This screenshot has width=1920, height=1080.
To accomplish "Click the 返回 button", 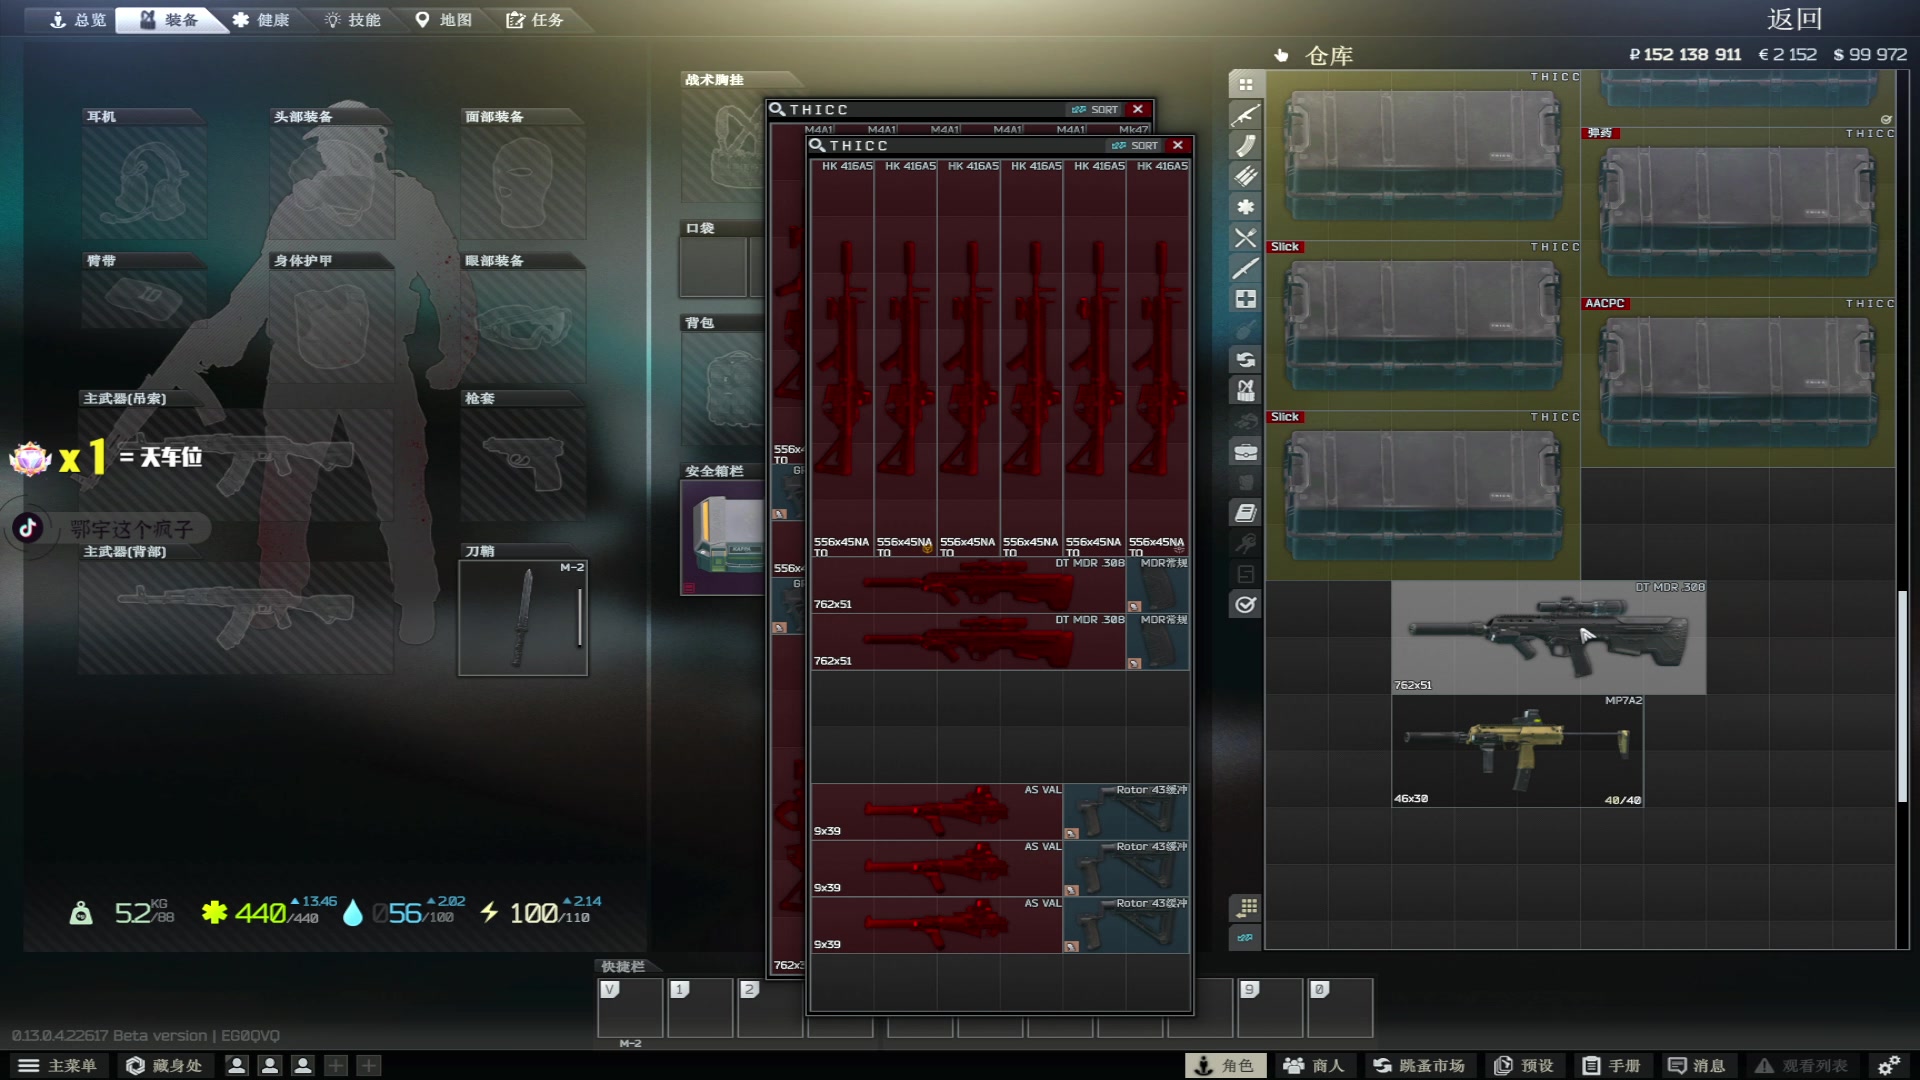I will pos(1794,19).
